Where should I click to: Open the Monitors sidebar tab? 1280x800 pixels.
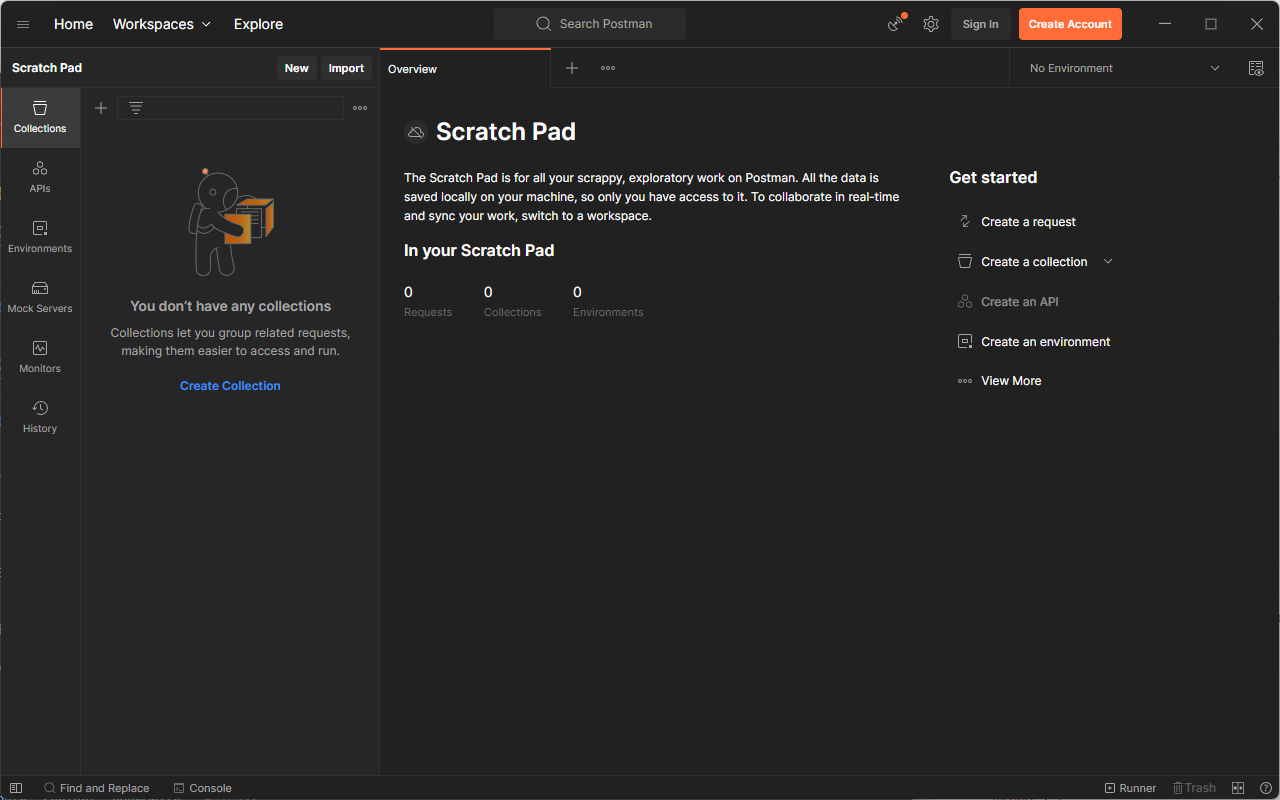40,357
